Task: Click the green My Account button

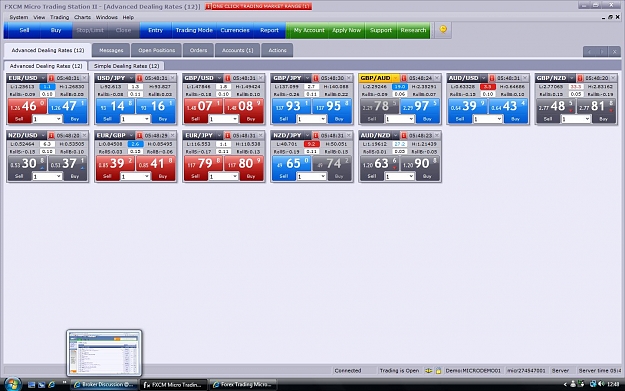Action: 309,30
